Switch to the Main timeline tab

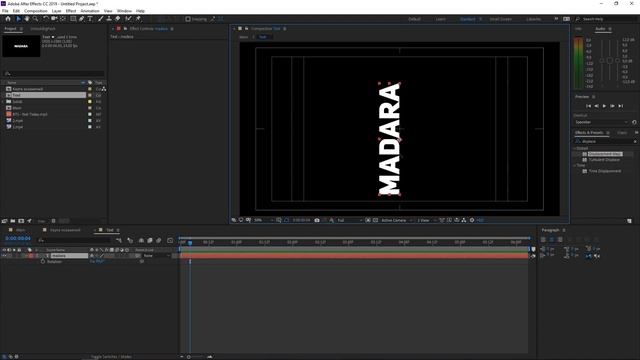[20, 230]
